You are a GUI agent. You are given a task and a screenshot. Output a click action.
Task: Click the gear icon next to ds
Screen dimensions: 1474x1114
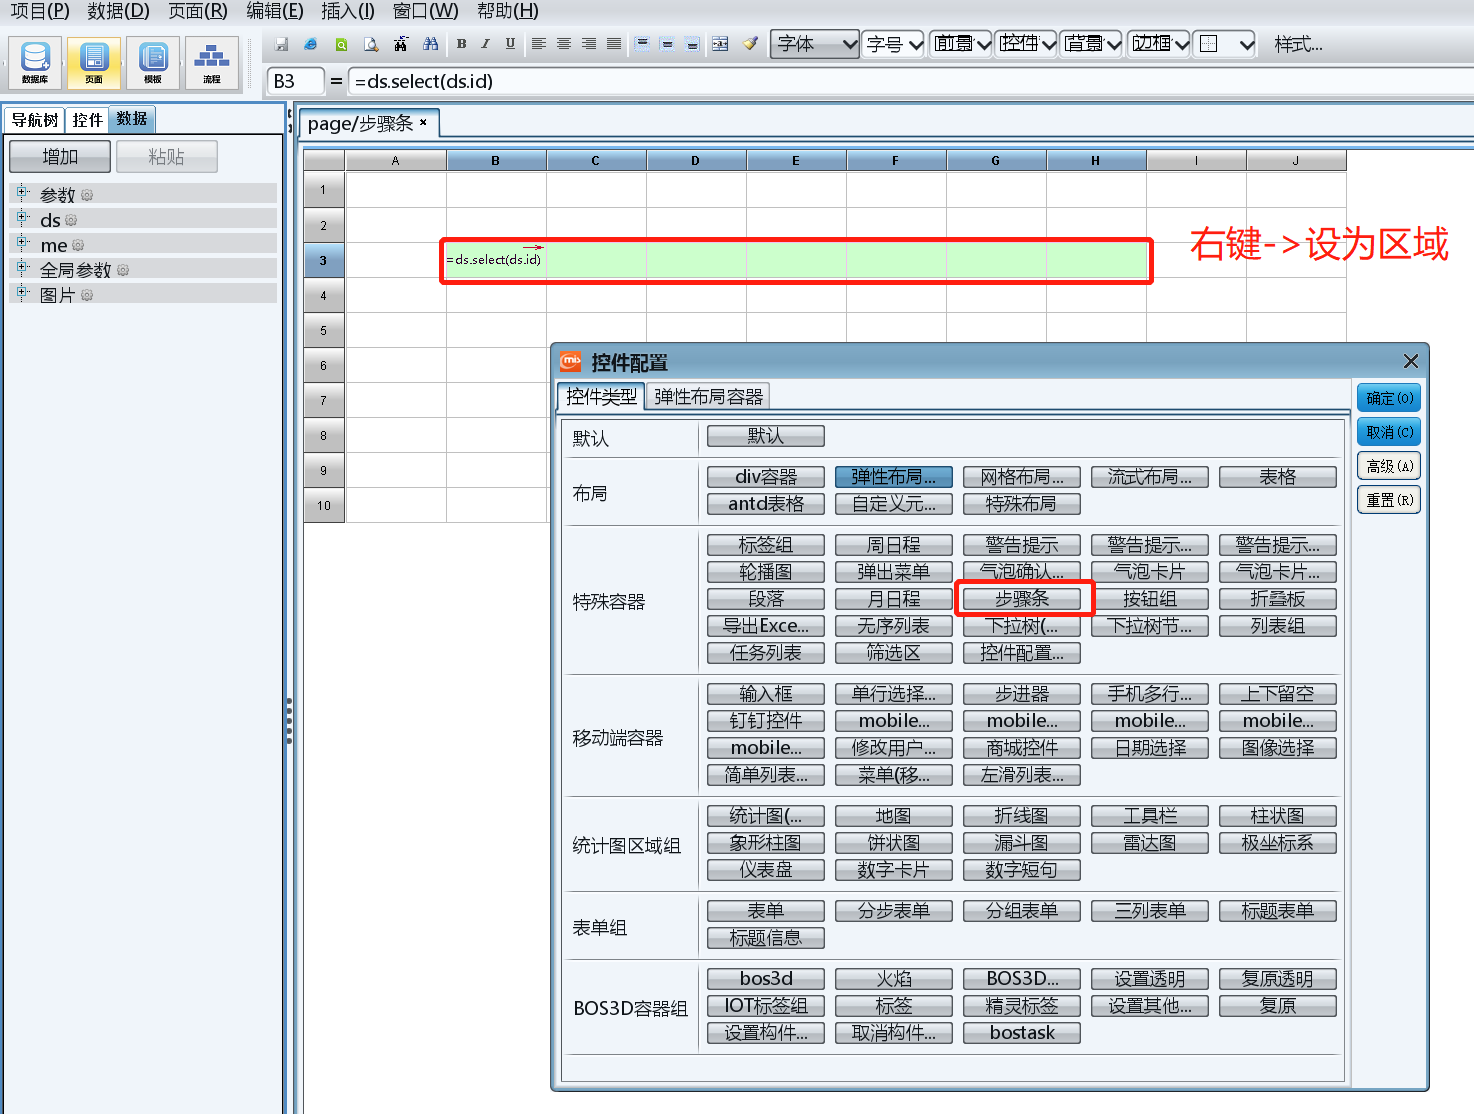click(71, 220)
